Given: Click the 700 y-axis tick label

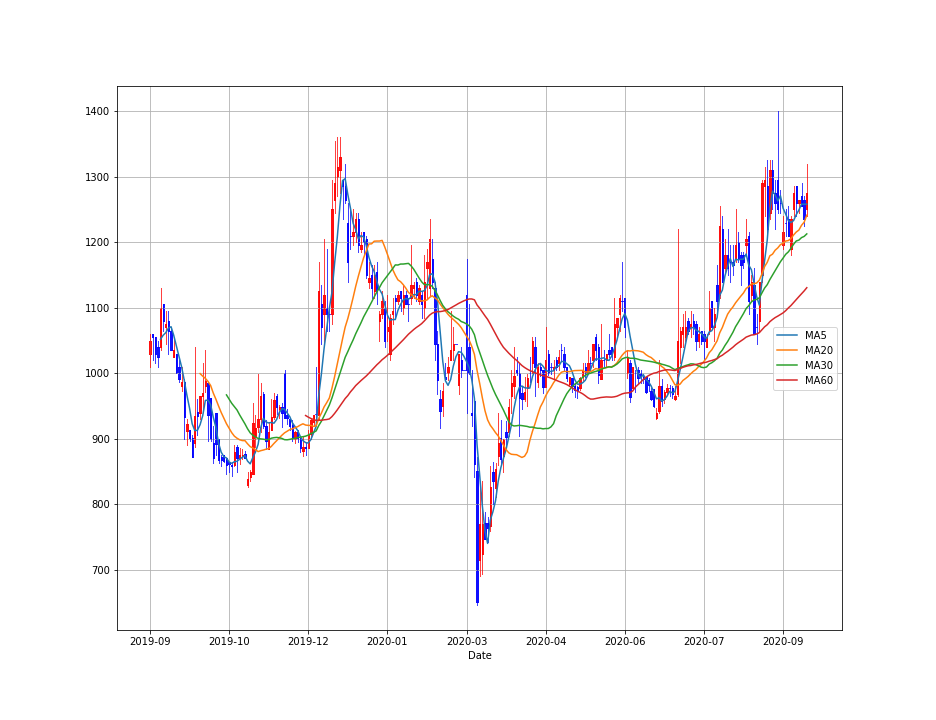Looking at the screenshot, I should [100, 570].
